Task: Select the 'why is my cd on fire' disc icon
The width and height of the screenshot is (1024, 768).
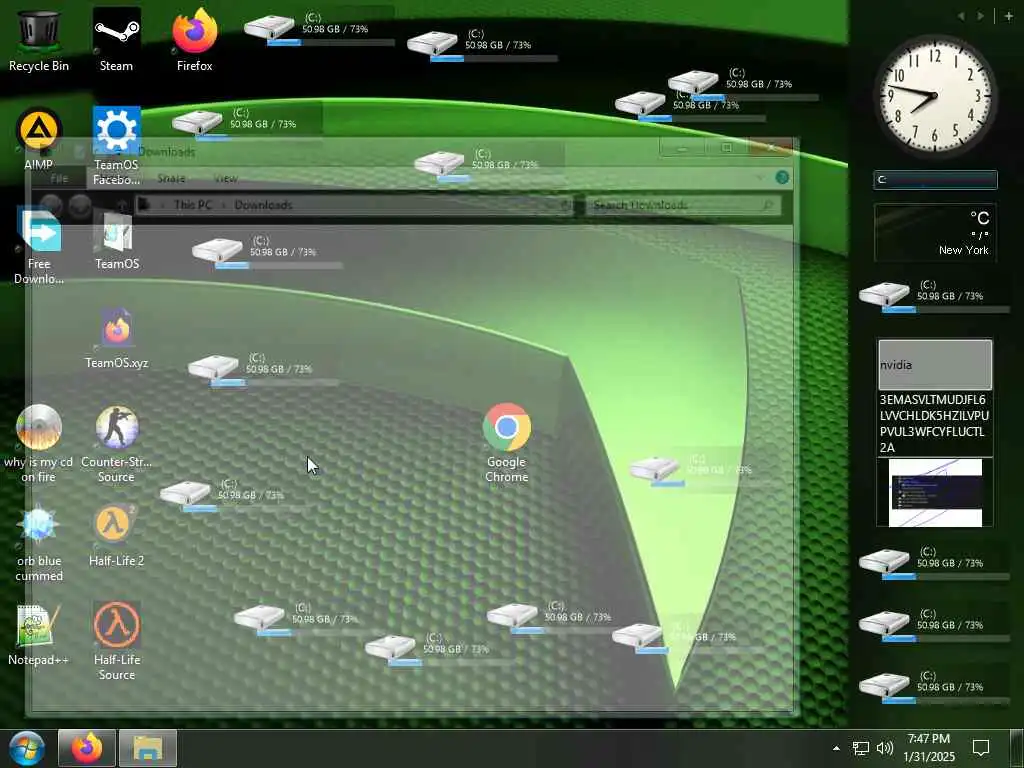Action: 39,443
